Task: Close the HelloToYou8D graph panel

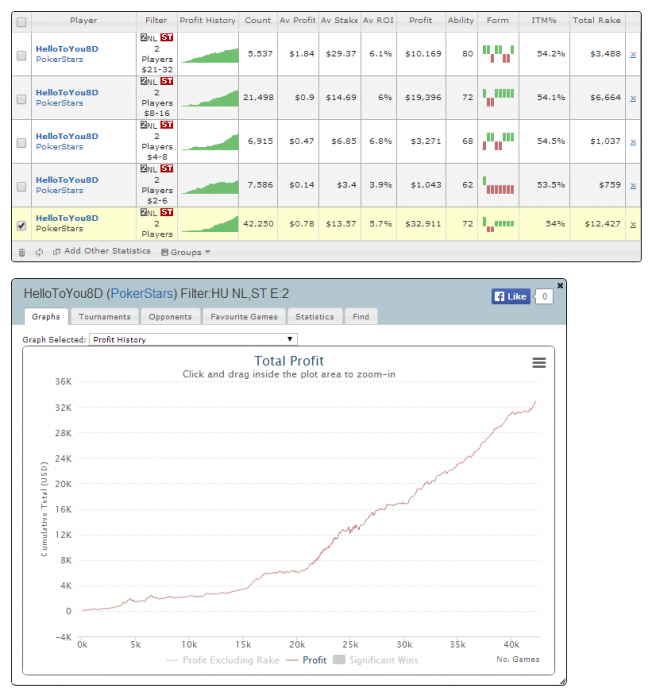Action: [x=560, y=285]
